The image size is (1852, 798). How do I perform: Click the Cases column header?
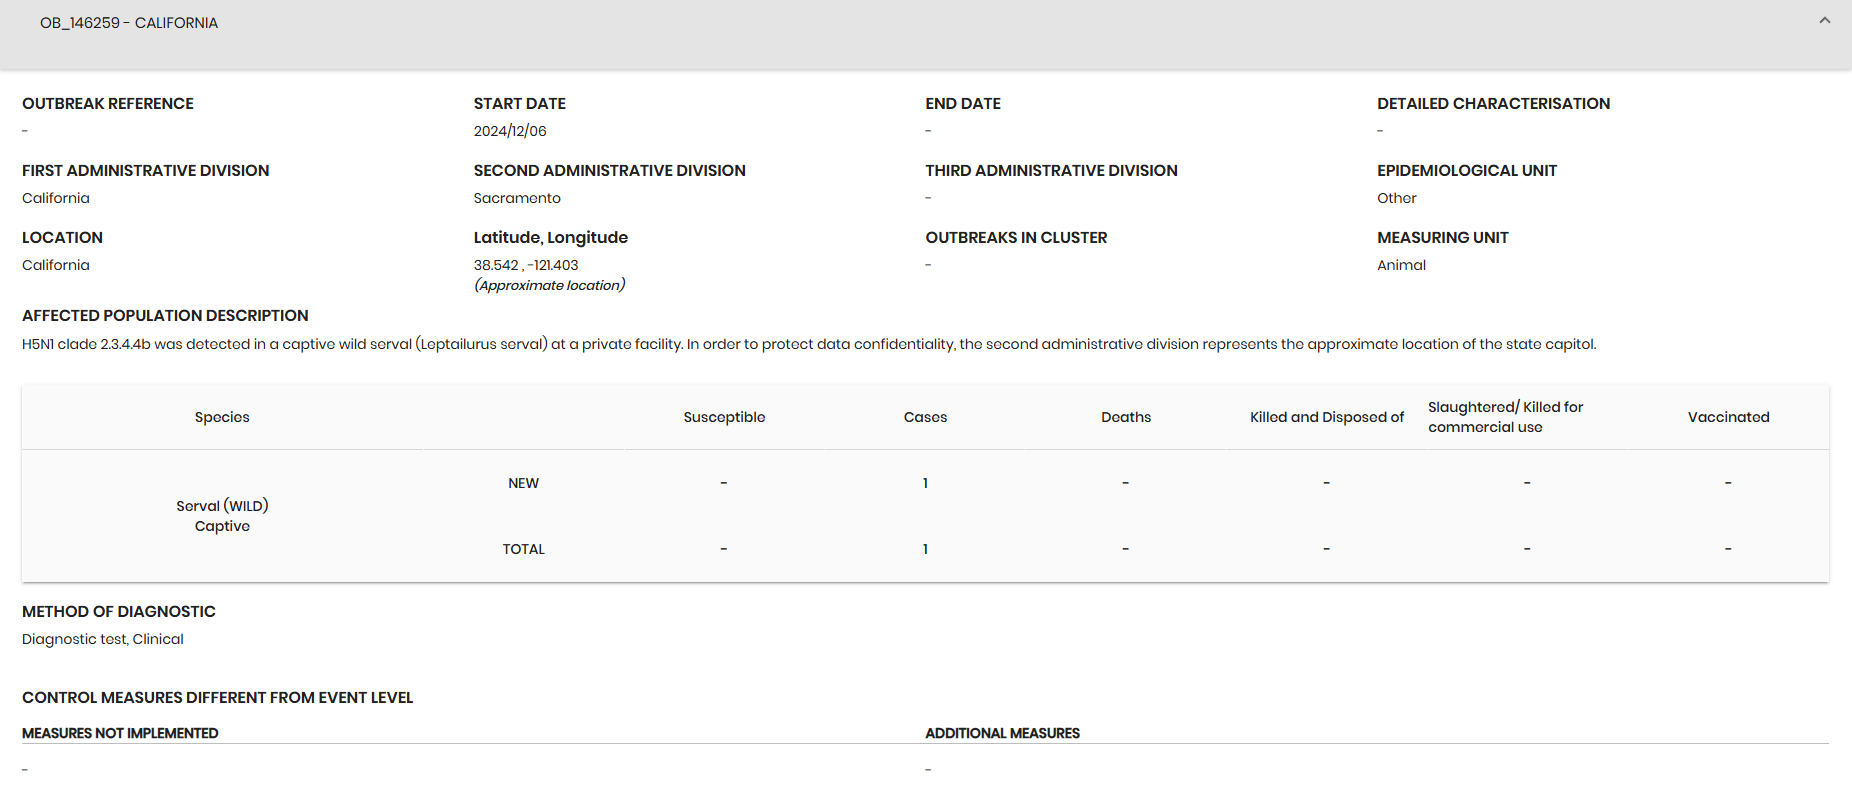(925, 417)
